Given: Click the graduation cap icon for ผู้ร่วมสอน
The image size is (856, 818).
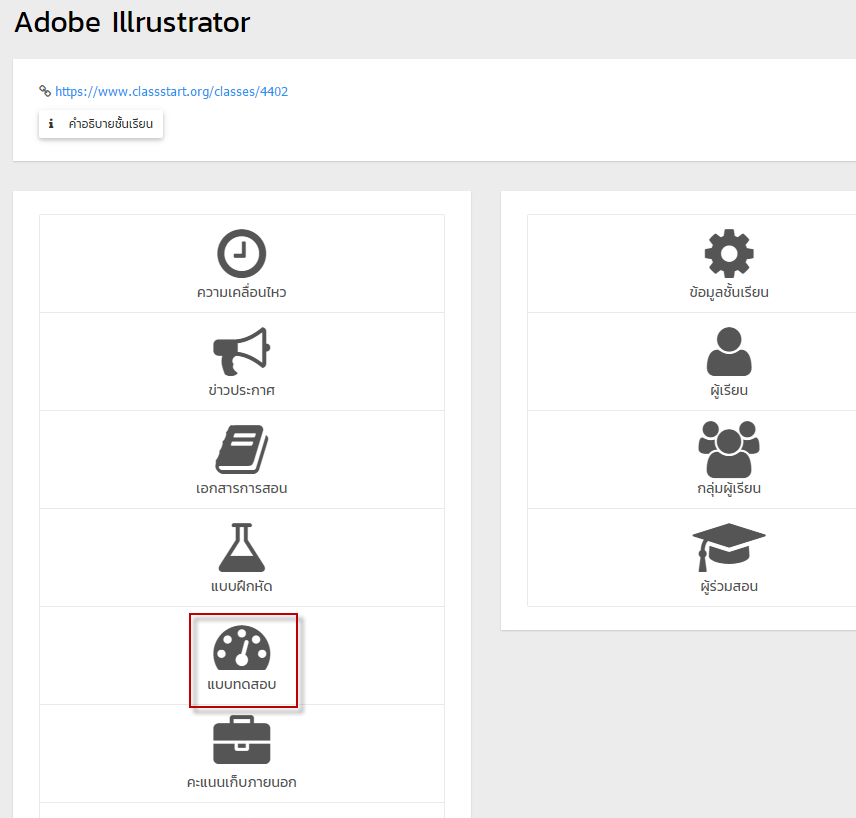Looking at the screenshot, I should (729, 547).
